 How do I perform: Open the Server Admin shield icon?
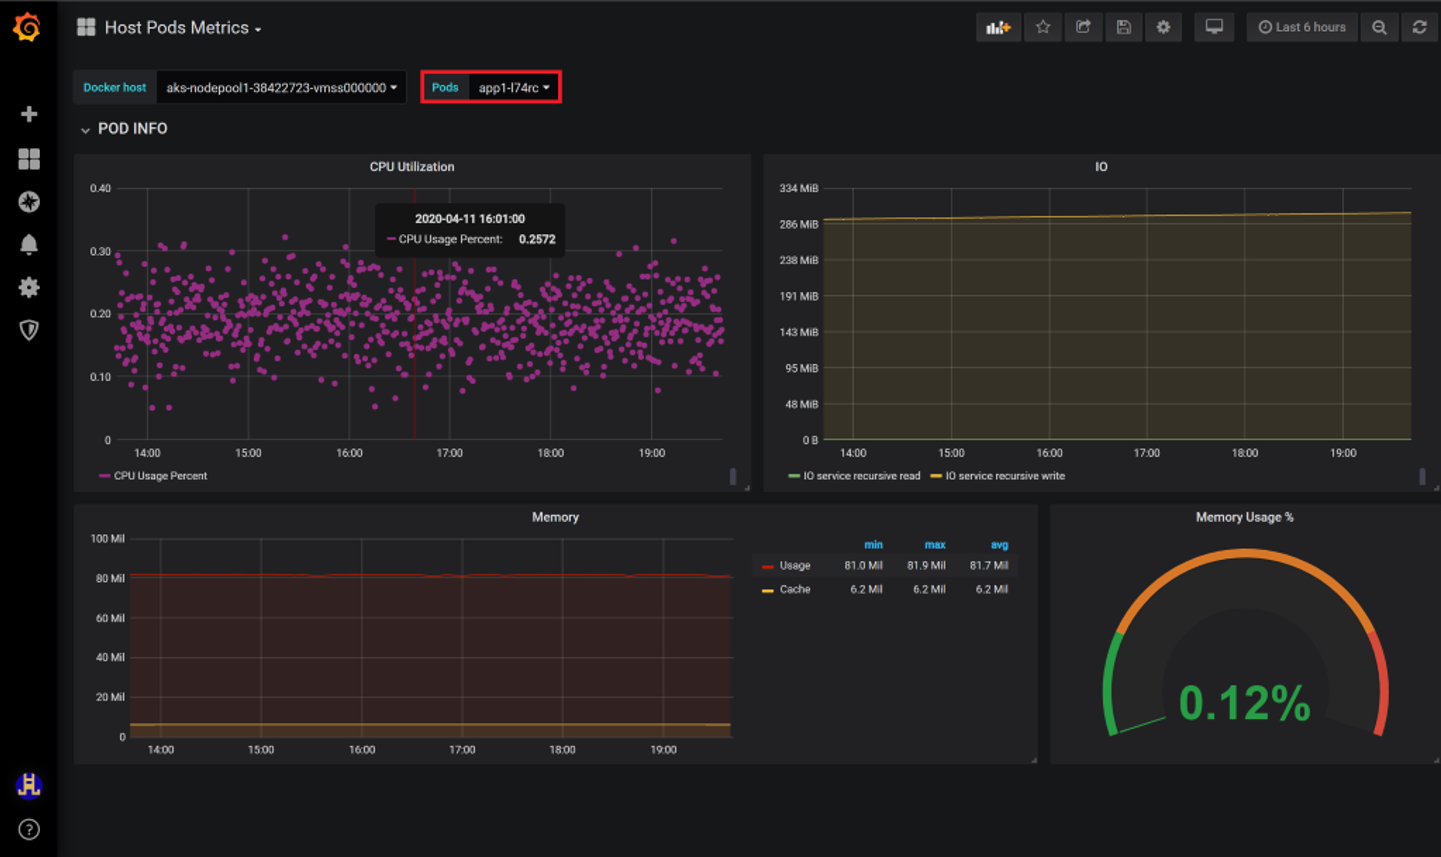tap(29, 330)
